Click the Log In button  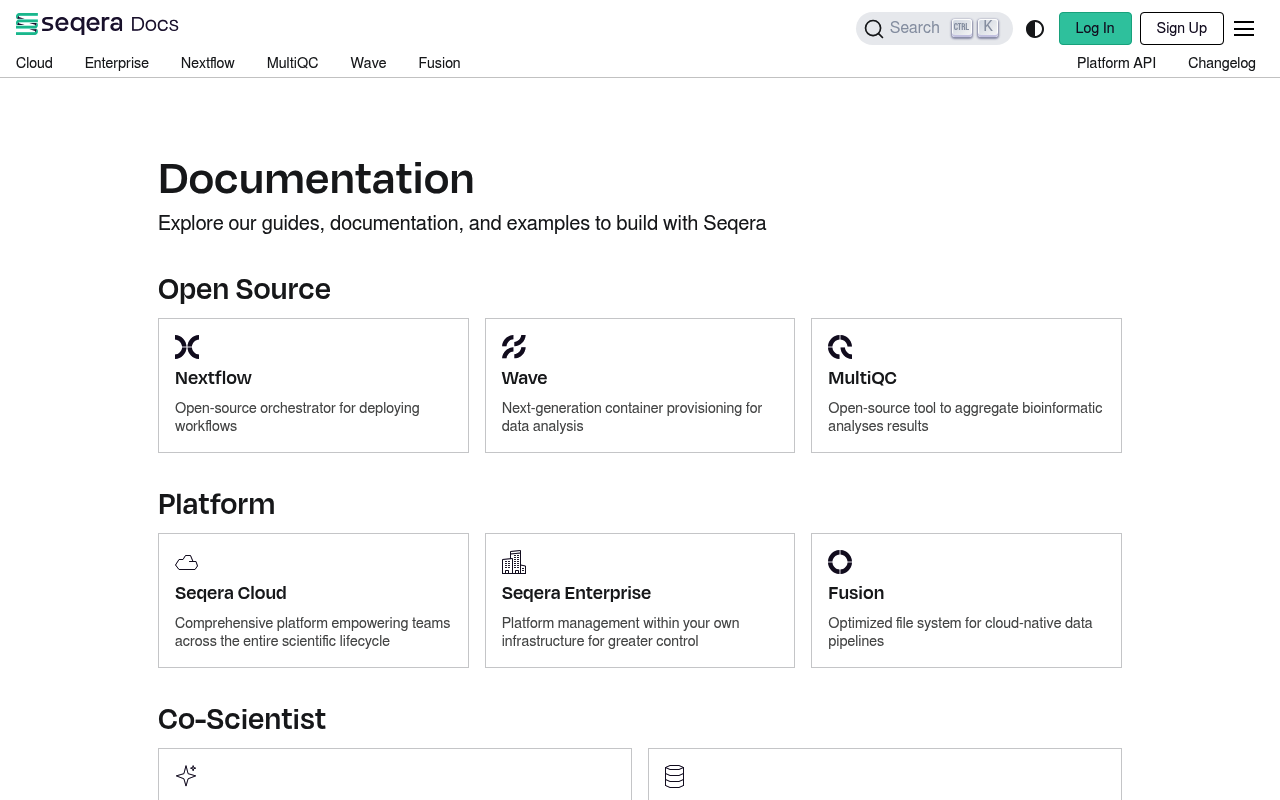1095,28
